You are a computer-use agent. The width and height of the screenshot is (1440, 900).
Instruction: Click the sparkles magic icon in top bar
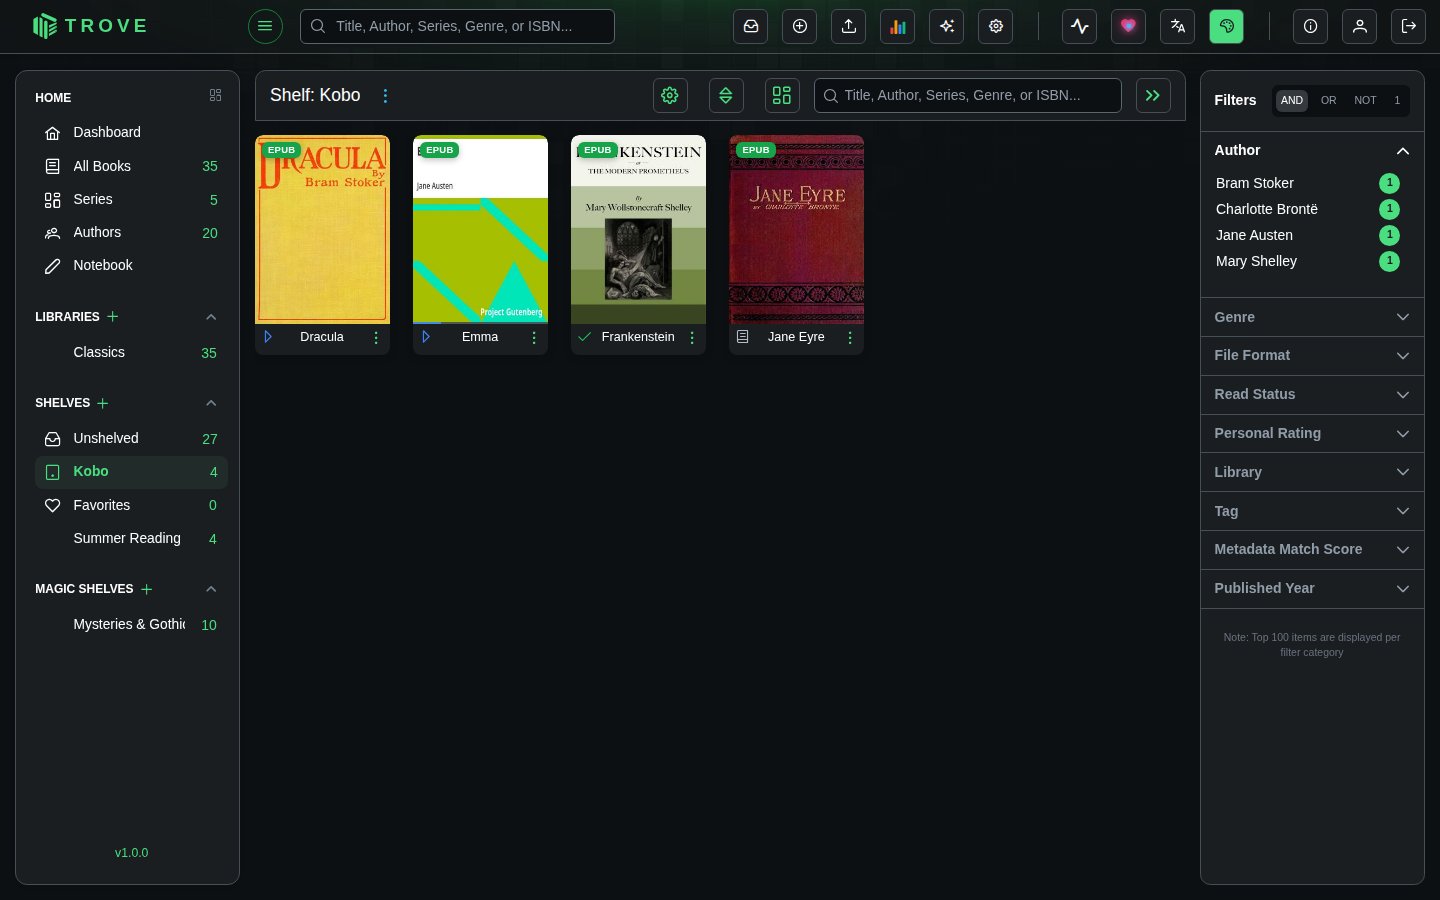tap(947, 26)
